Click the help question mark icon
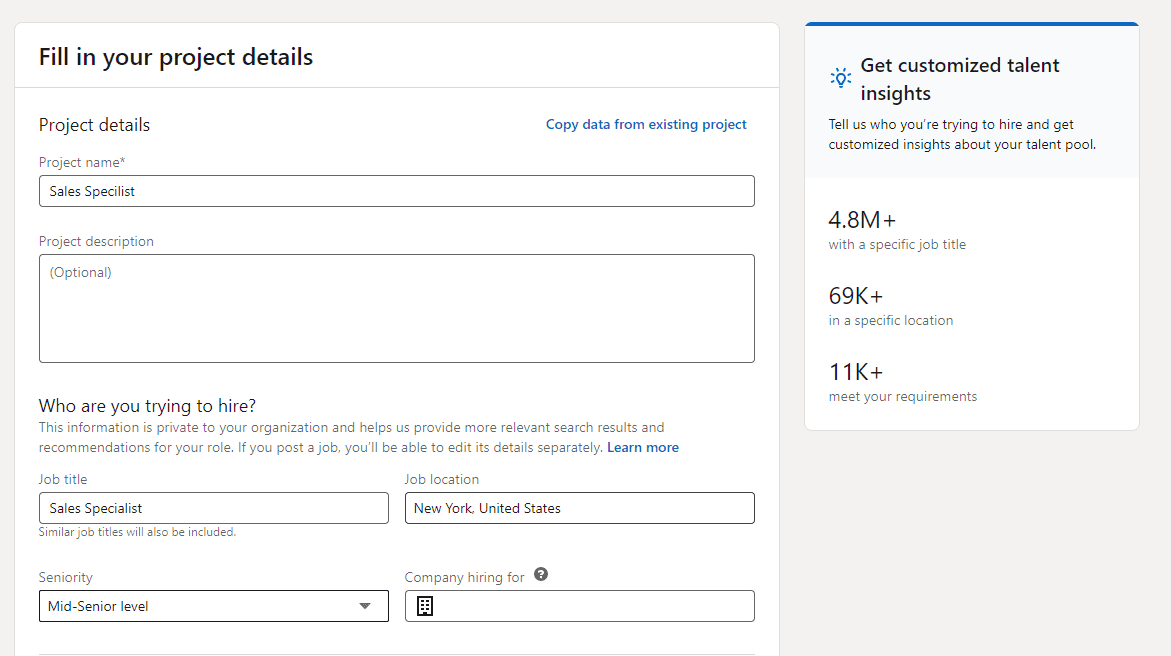 [541, 575]
